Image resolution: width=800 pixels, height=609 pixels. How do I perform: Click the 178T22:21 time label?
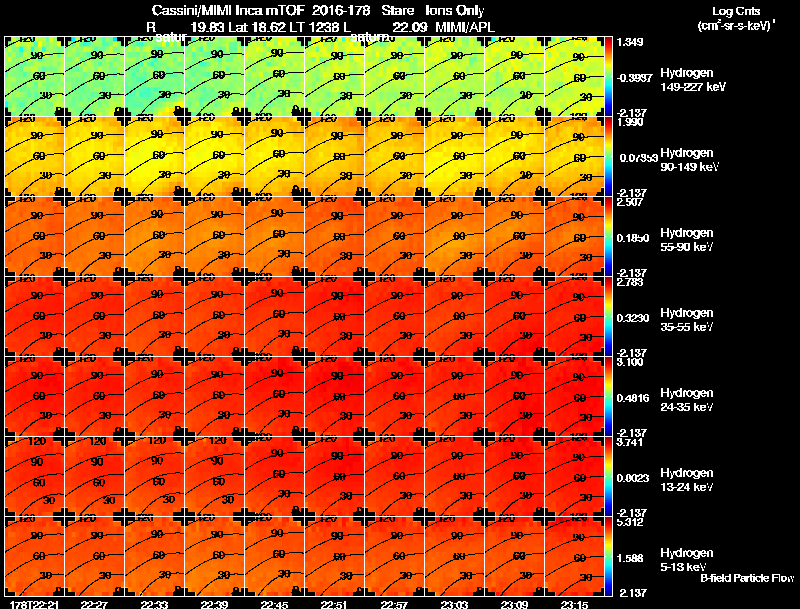click(34, 604)
